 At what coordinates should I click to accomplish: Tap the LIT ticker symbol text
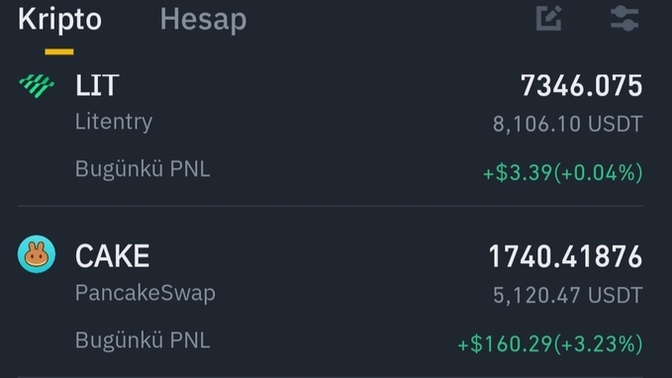click(x=97, y=85)
